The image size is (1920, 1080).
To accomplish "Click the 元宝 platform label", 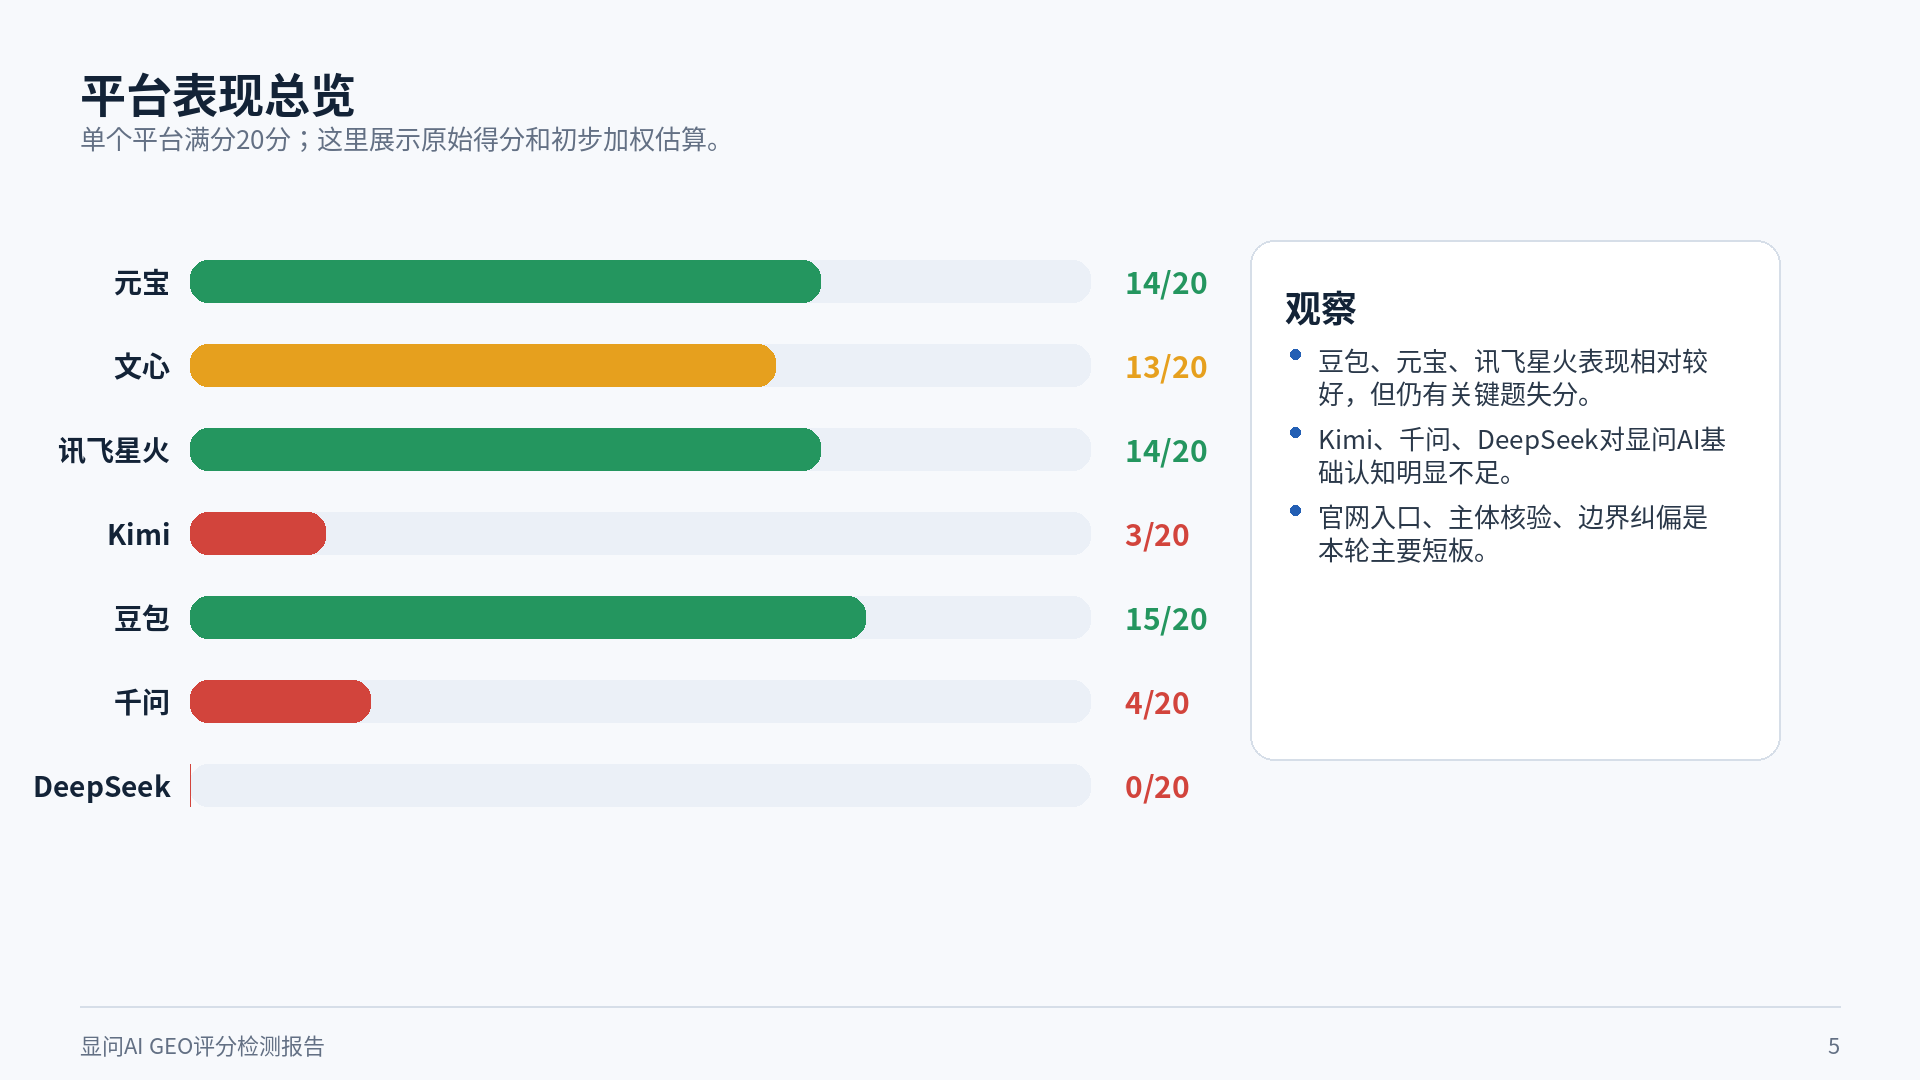I will tap(142, 283).
